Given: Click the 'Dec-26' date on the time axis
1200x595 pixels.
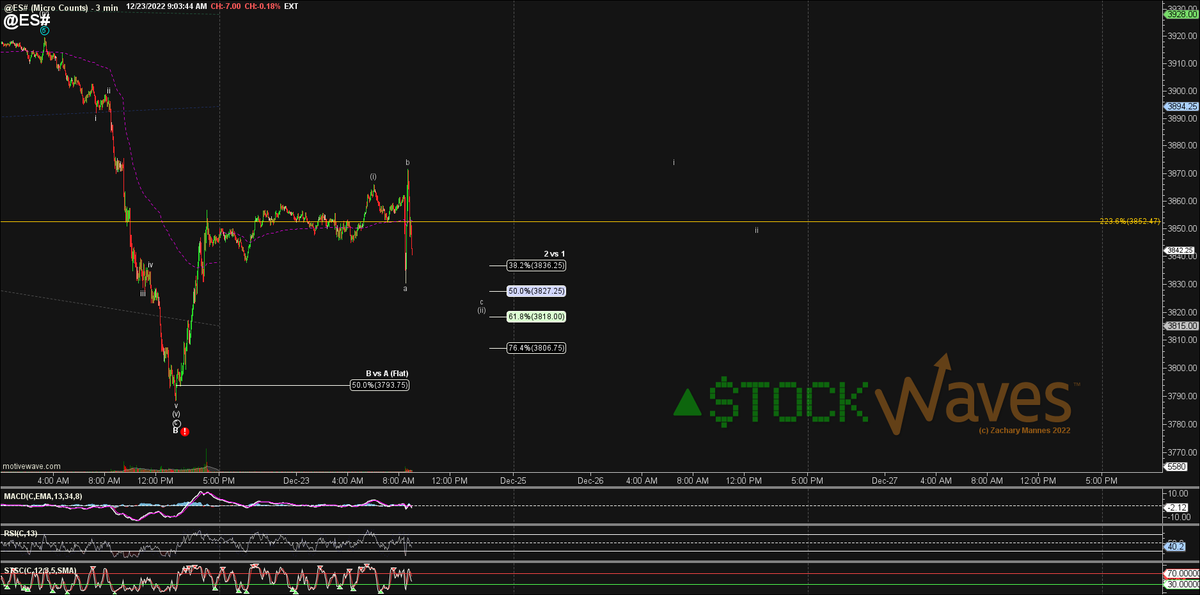Looking at the screenshot, I should (x=590, y=480).
